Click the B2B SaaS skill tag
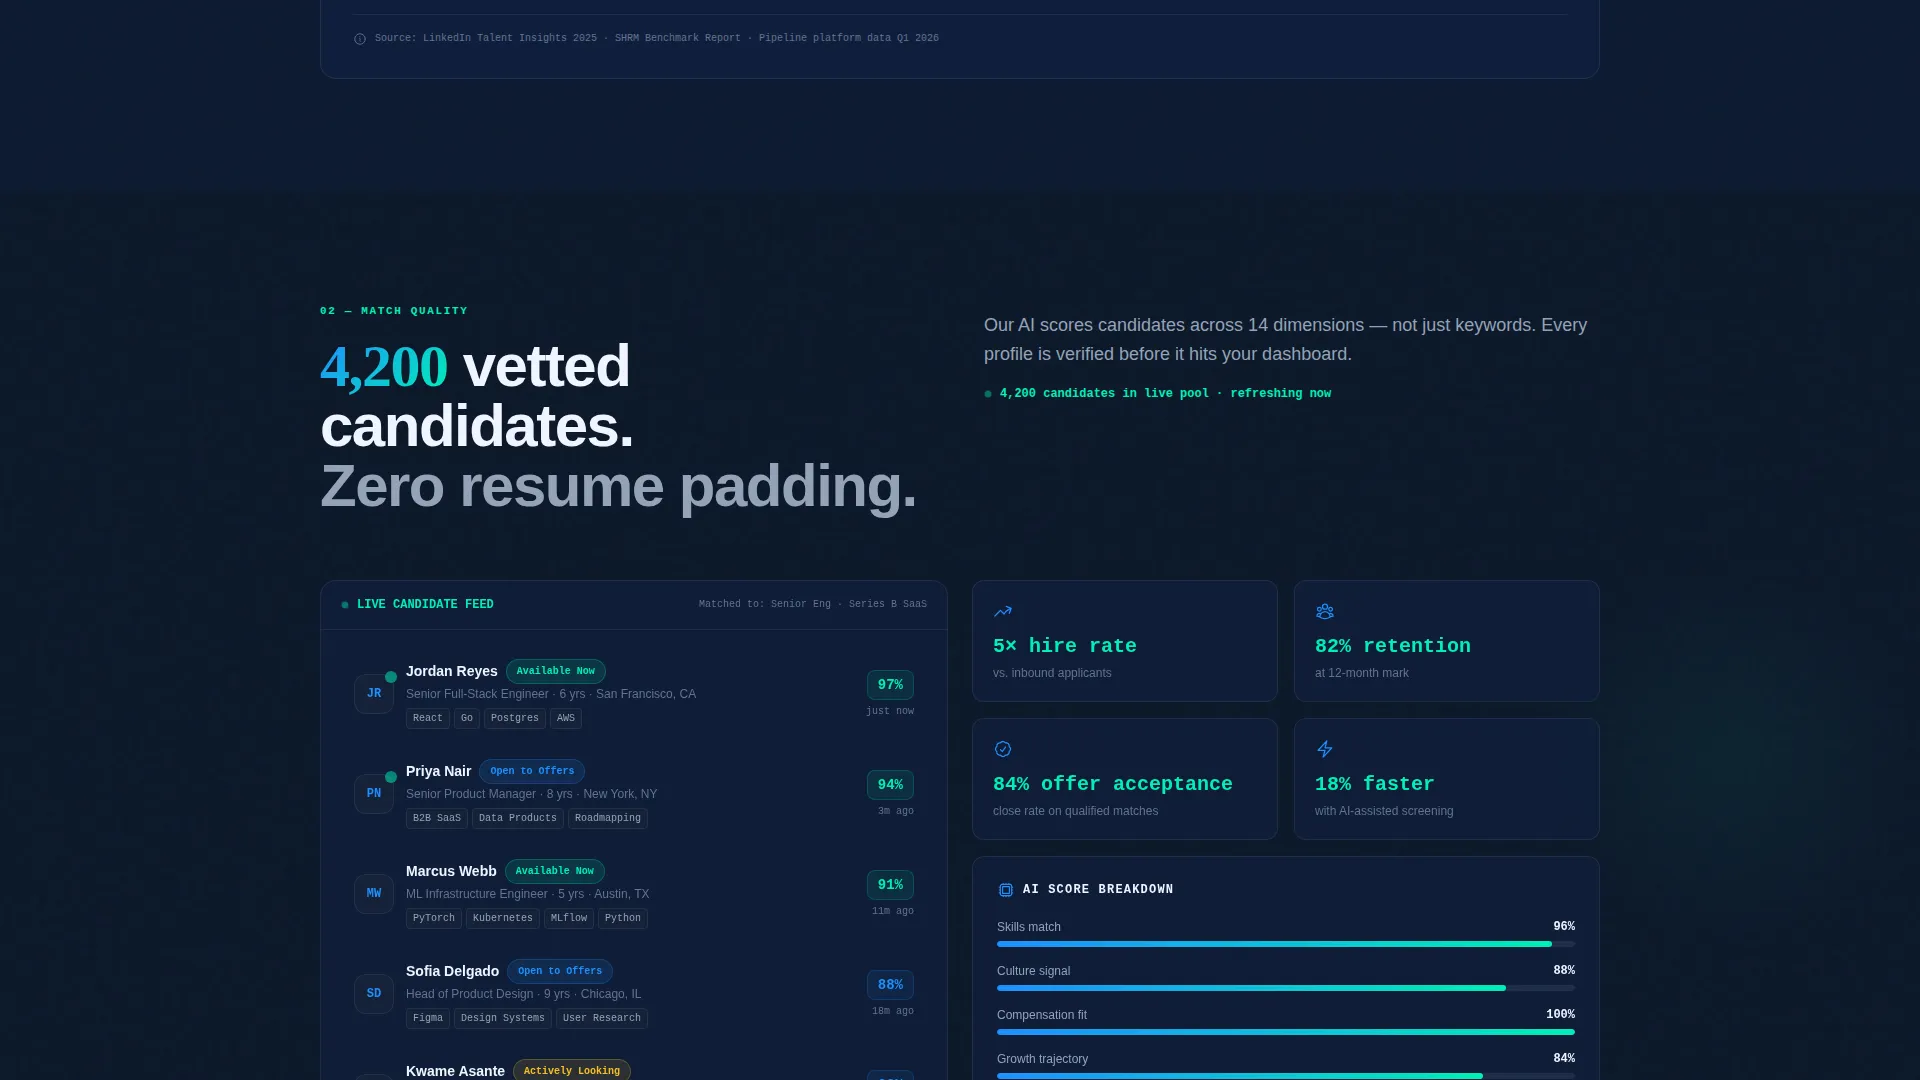The width and height of the screenshot is (1920, 1080). tap(437, 819)
